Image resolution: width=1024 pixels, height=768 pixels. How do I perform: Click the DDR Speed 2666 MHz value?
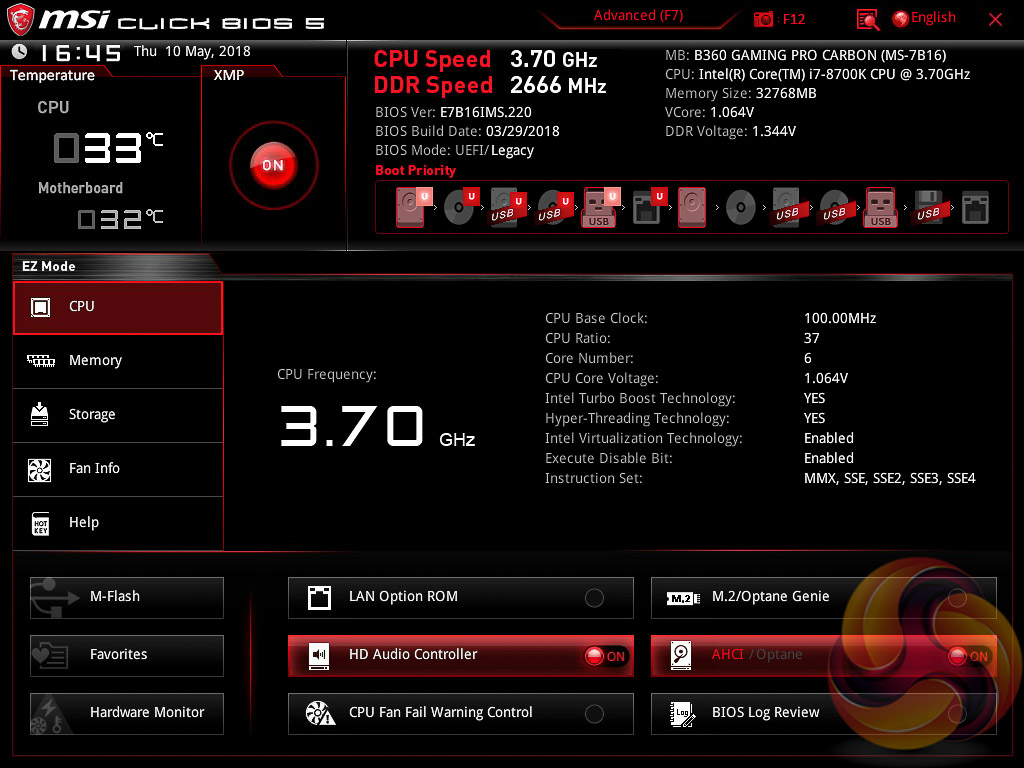[x=558, y=86]
